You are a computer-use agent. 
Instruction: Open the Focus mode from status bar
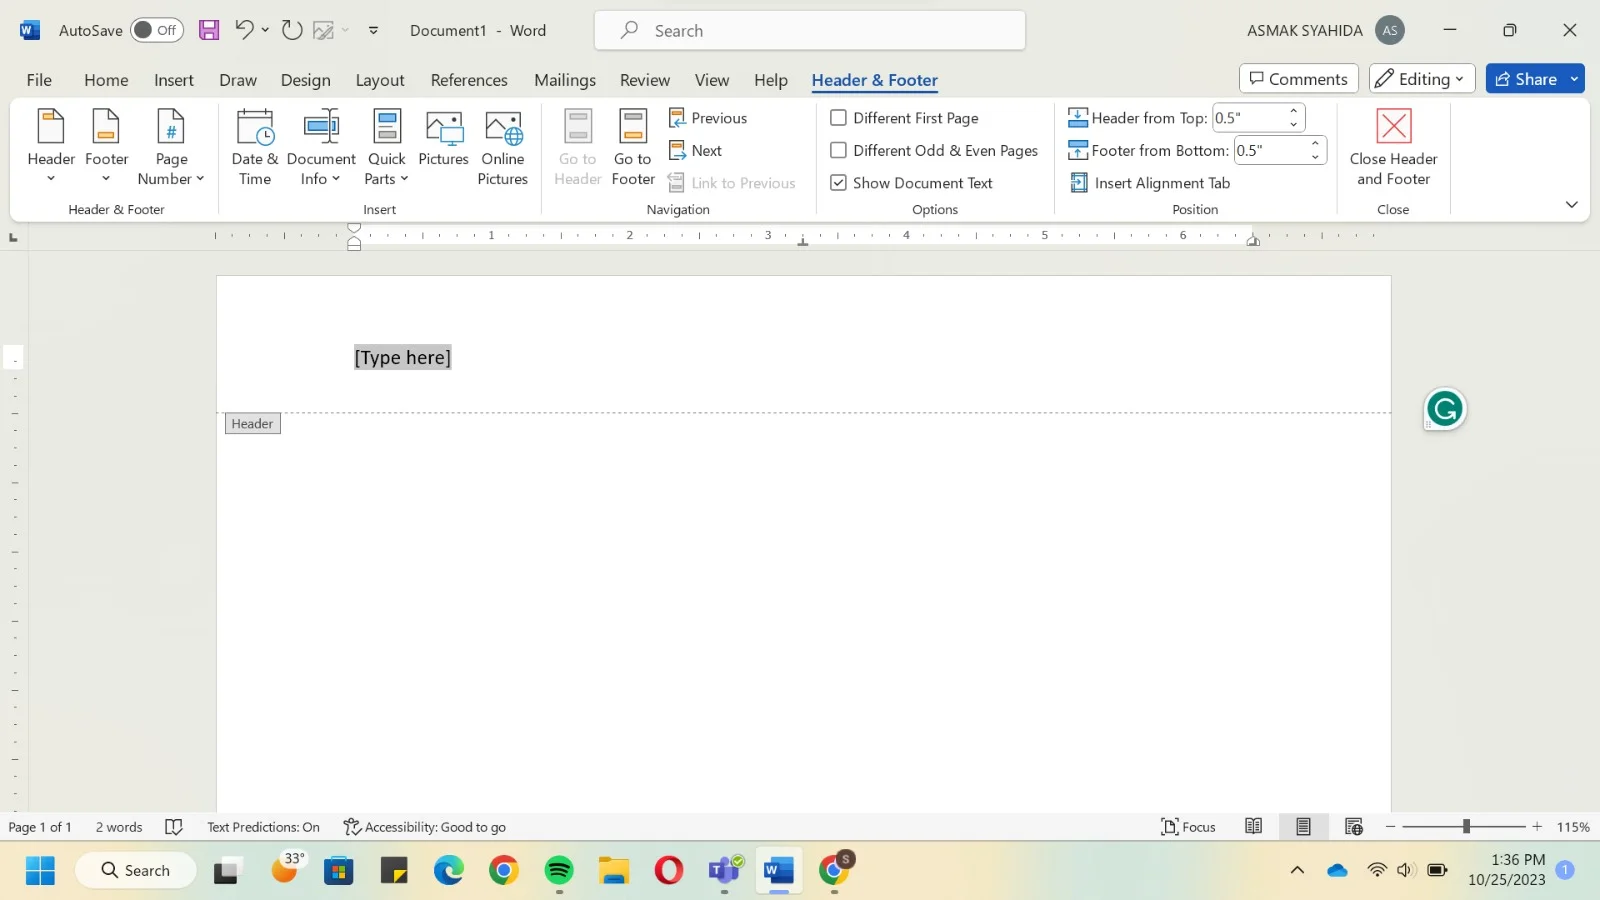1188,827
